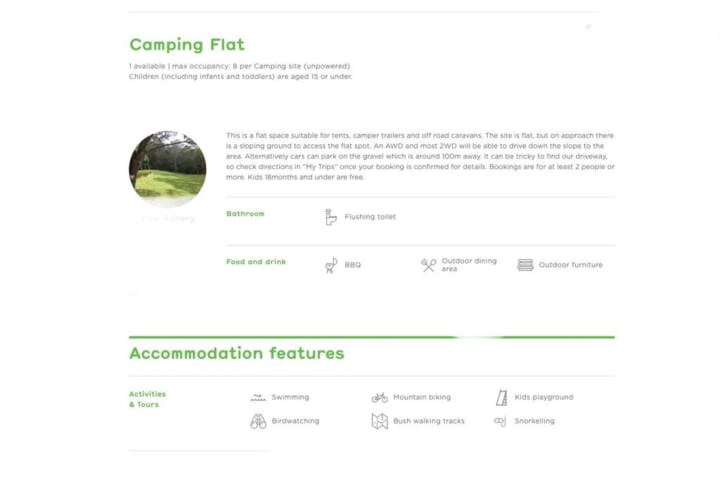Open the circular campsite photo thumbnail
The height and width of the screenshot is (480, 720).
[x=167, y=168]
